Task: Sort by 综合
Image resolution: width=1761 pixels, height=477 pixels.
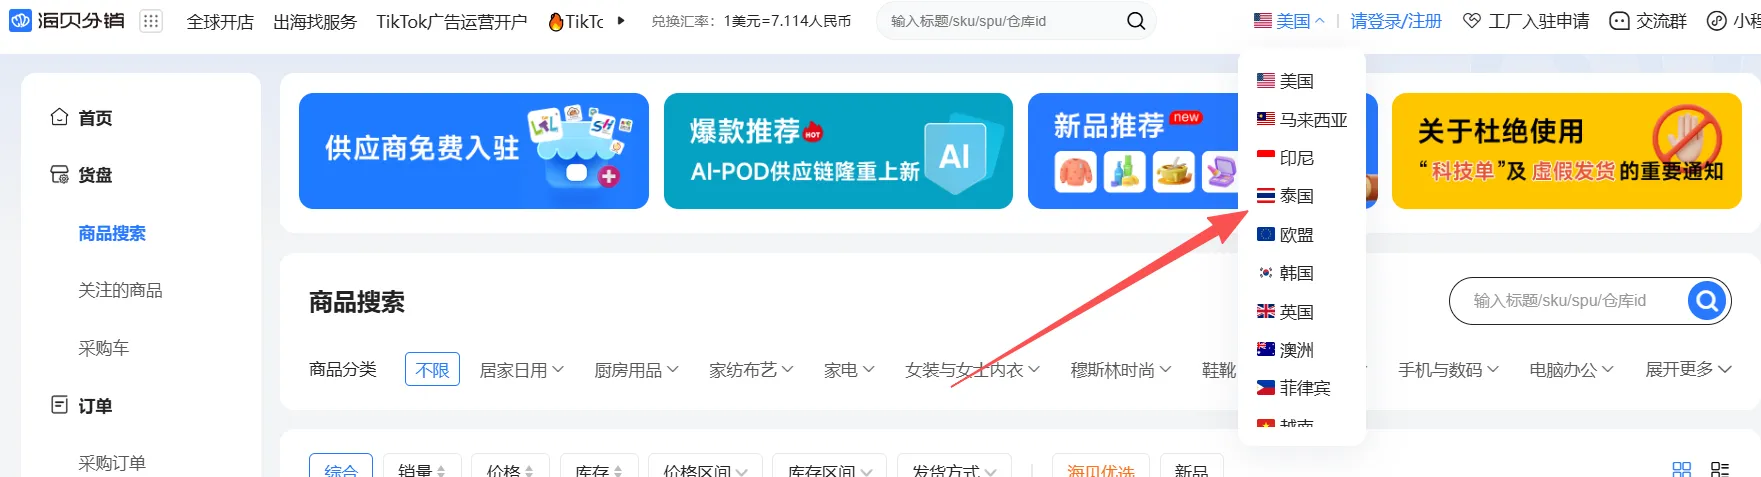Action: click(x=341, y=466)
